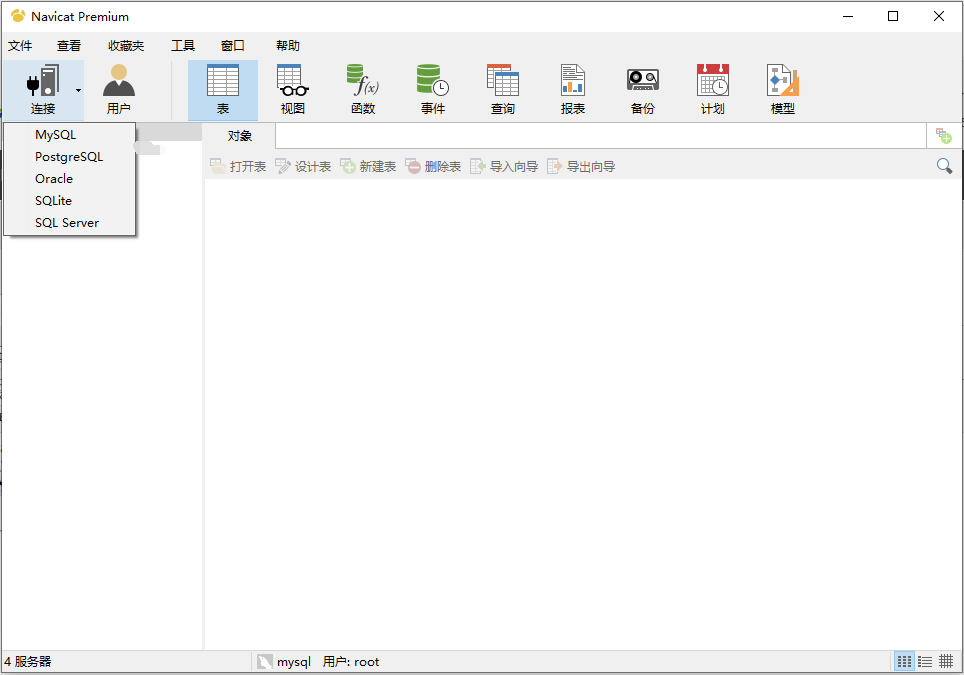Screen dimensions: 964x675
Task: Open the 帮助 menu
Action: 288,45
